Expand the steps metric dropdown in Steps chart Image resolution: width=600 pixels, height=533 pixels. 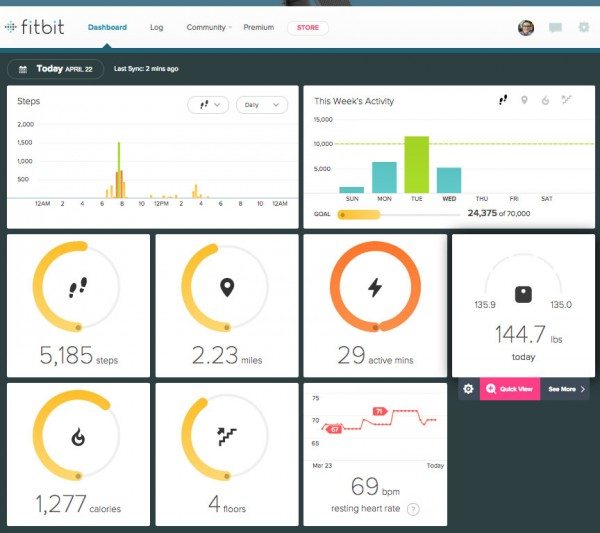point(208,104)
